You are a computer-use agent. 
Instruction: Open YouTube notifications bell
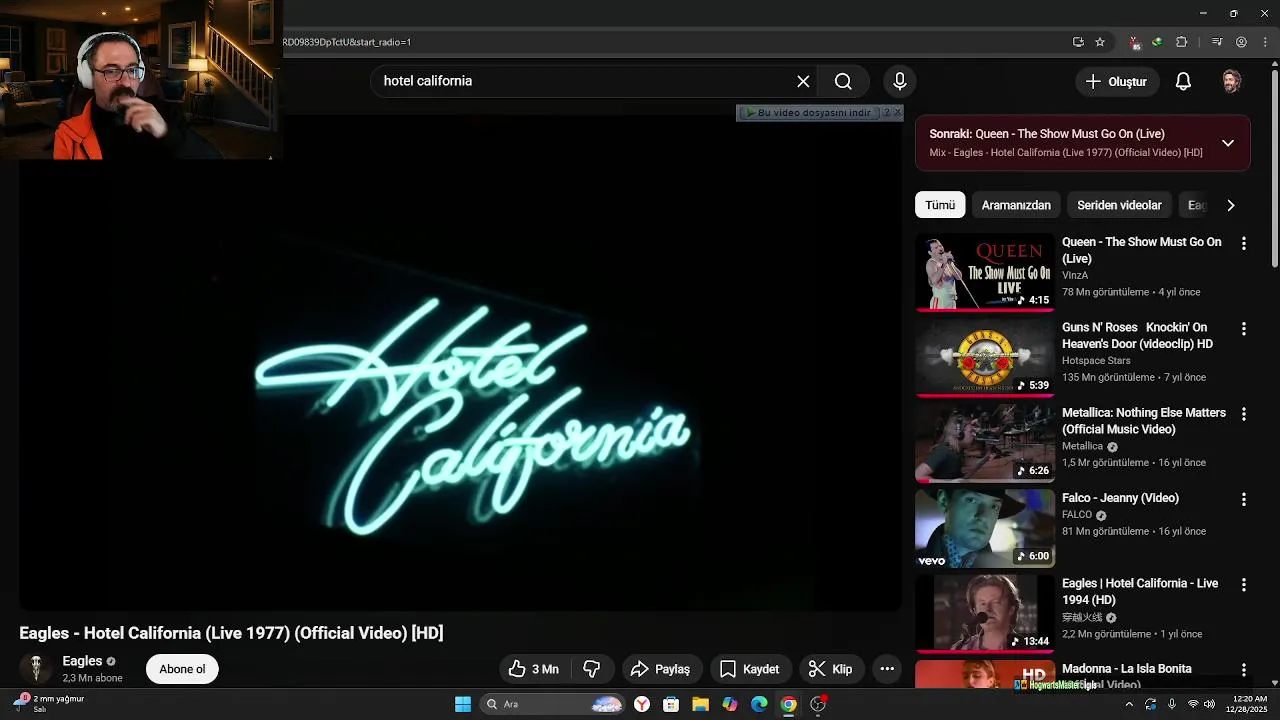[1183, 82]
